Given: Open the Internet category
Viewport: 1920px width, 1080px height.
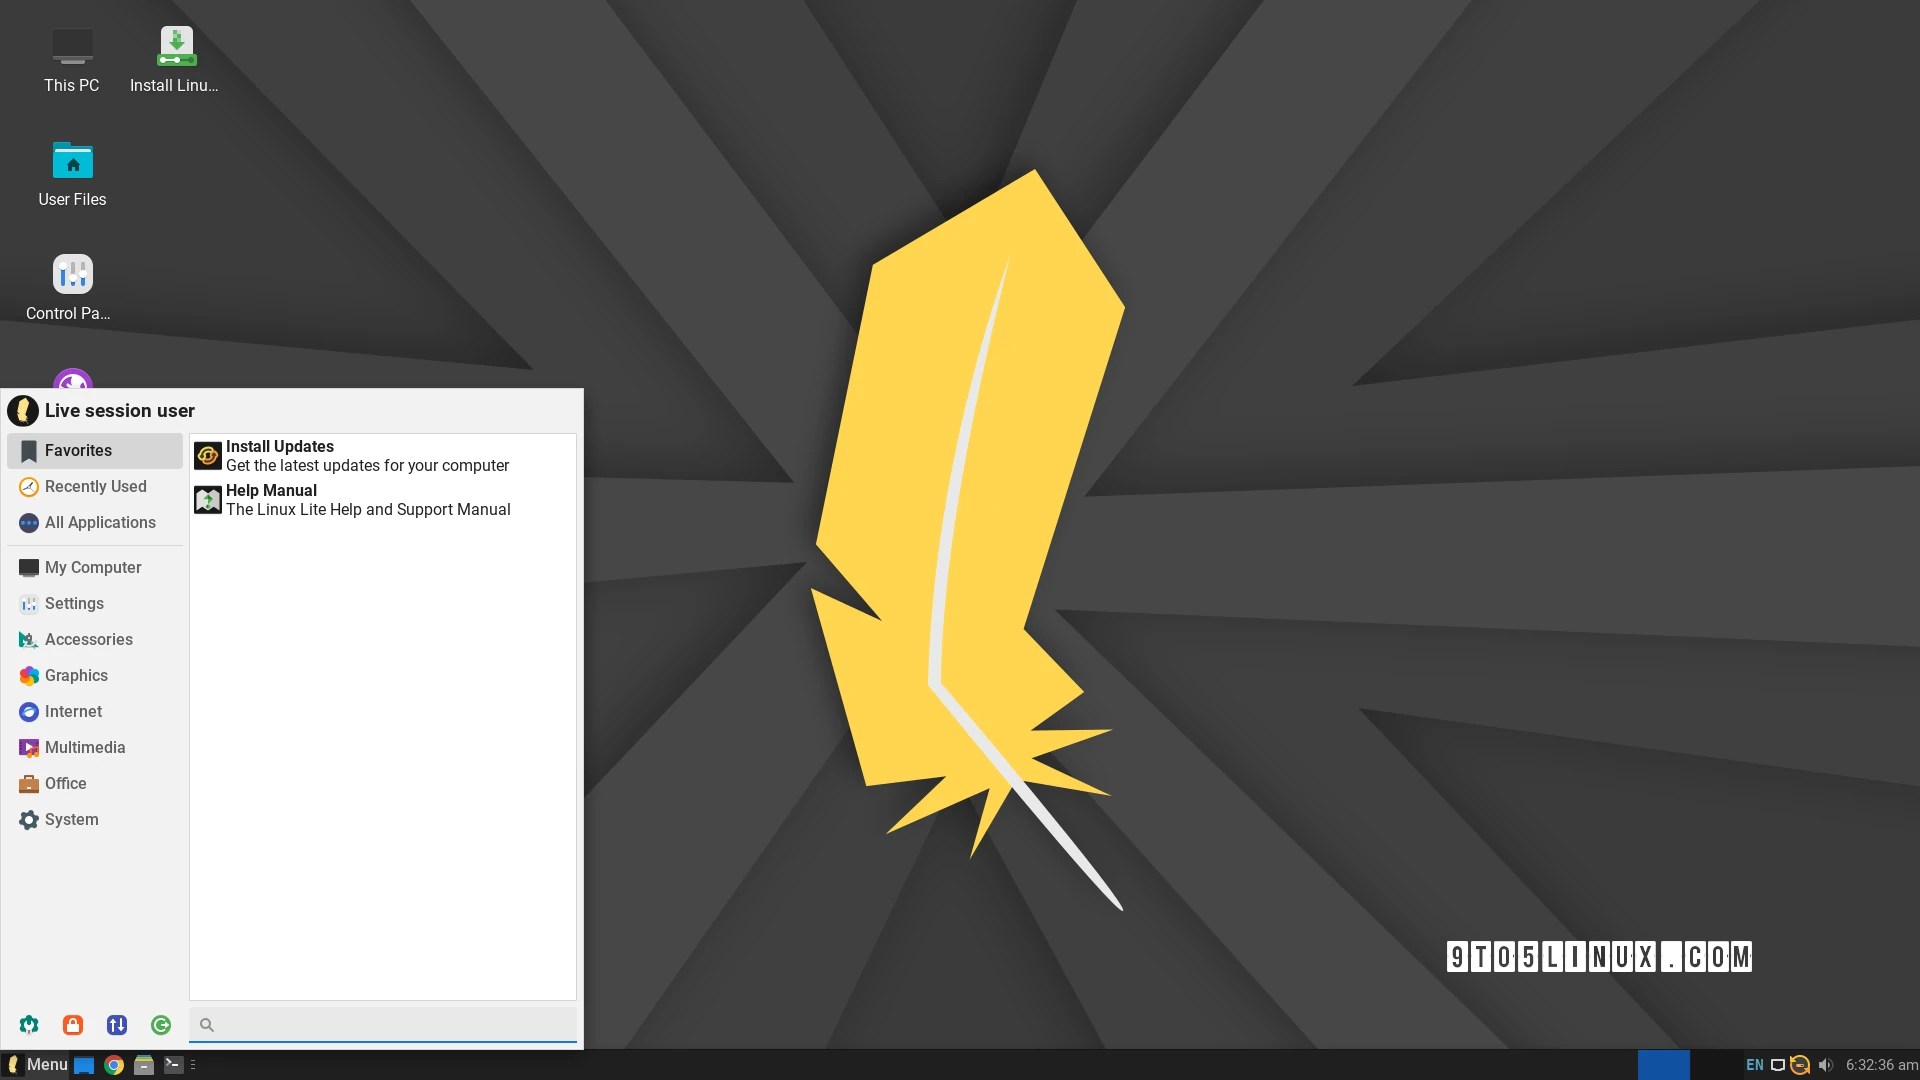Looking at the screenshot, I should pyautogui.click(x=73, y=712).
